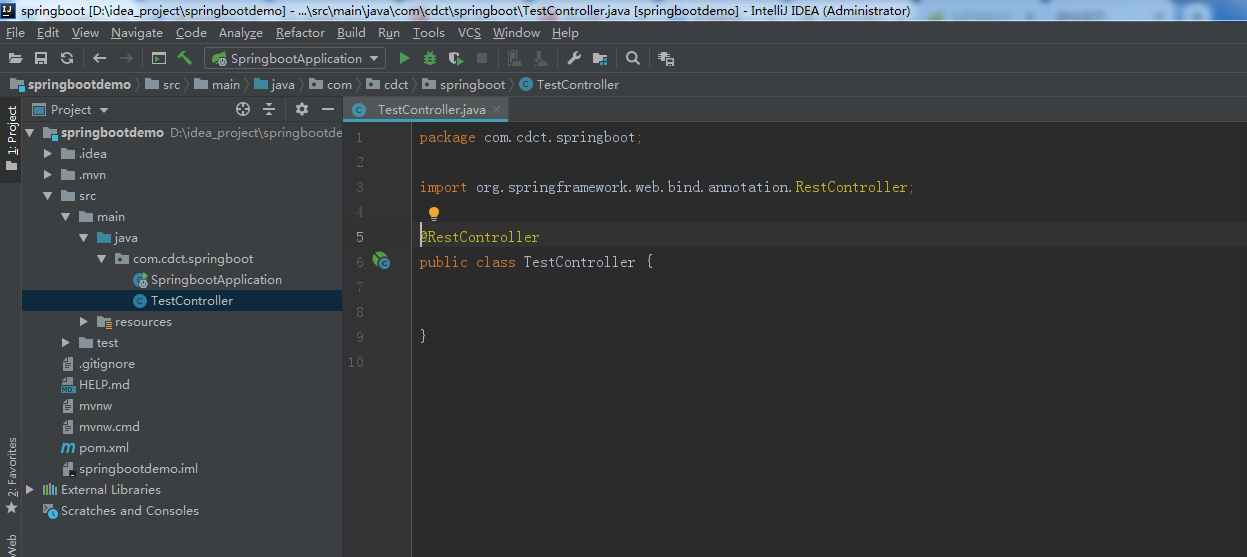The width and height of the screenshot is (1247, 557).
Task: Open the SpringbootApplication run configuration dropdown
Action: coord(295,59)
